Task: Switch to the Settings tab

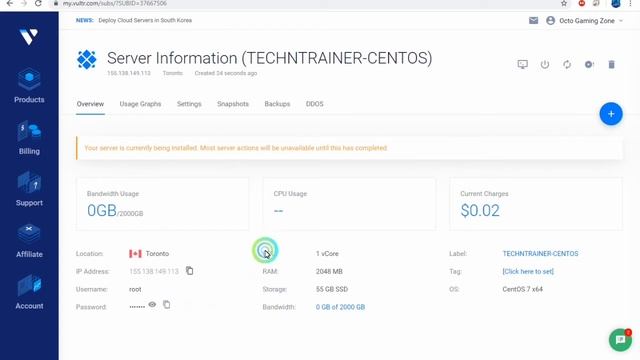Action: [189, 104]
